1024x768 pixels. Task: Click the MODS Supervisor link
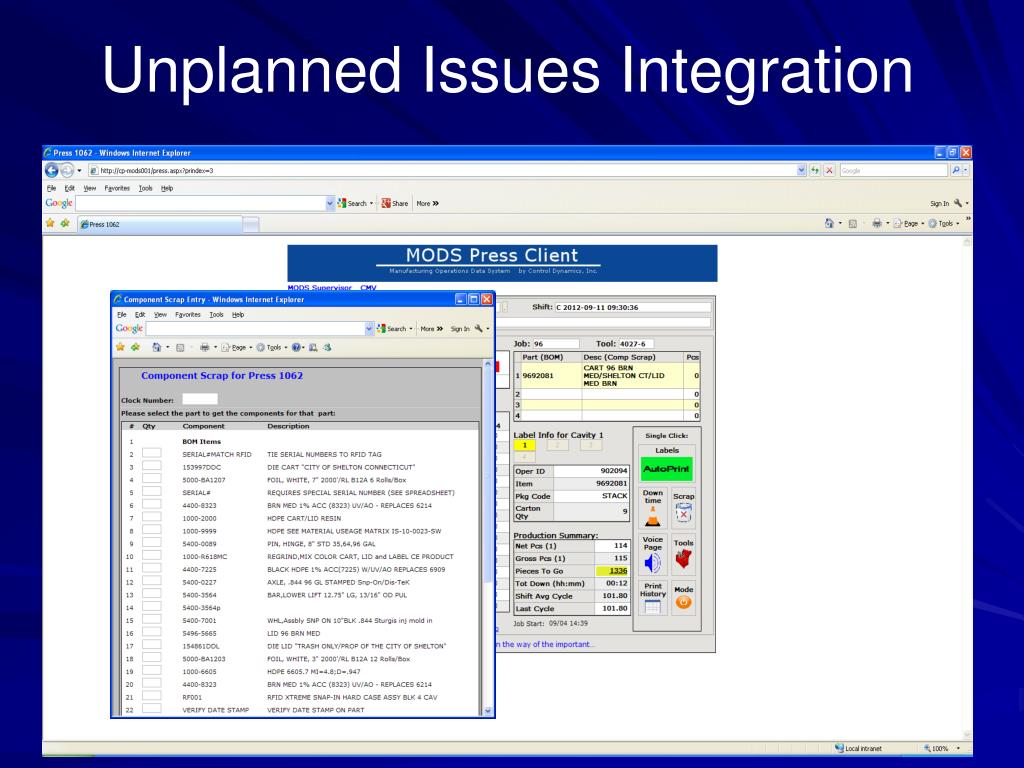[320, 287]
